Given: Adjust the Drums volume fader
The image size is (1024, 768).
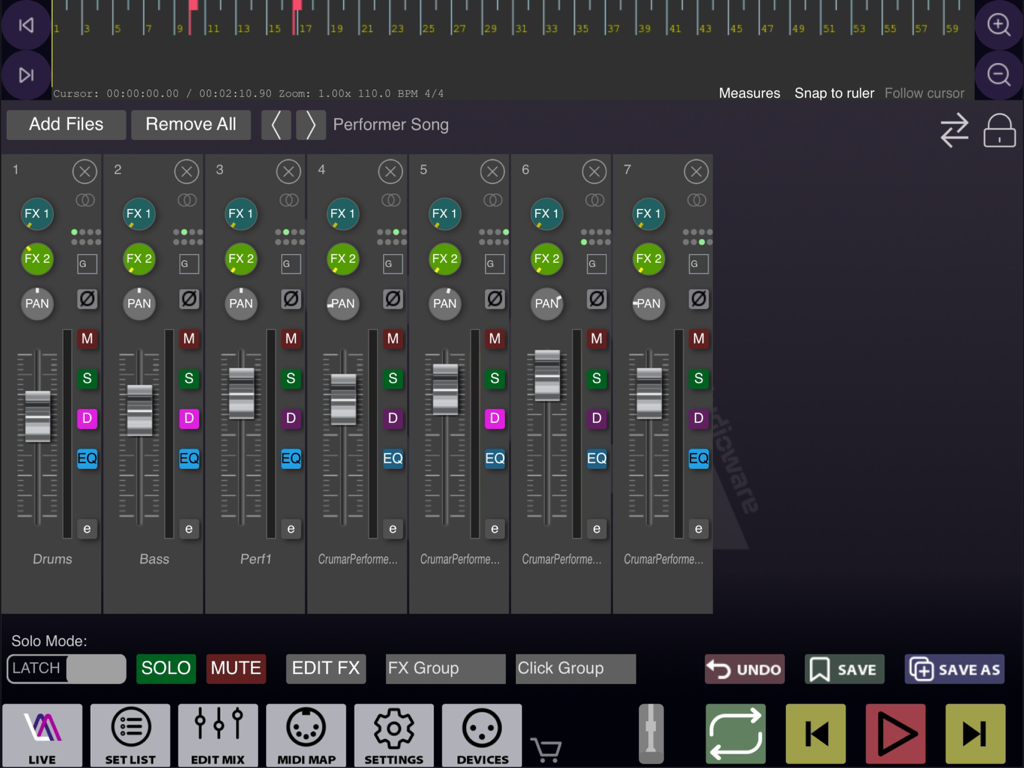Looking at the screenshot, I should coord(38,413).
